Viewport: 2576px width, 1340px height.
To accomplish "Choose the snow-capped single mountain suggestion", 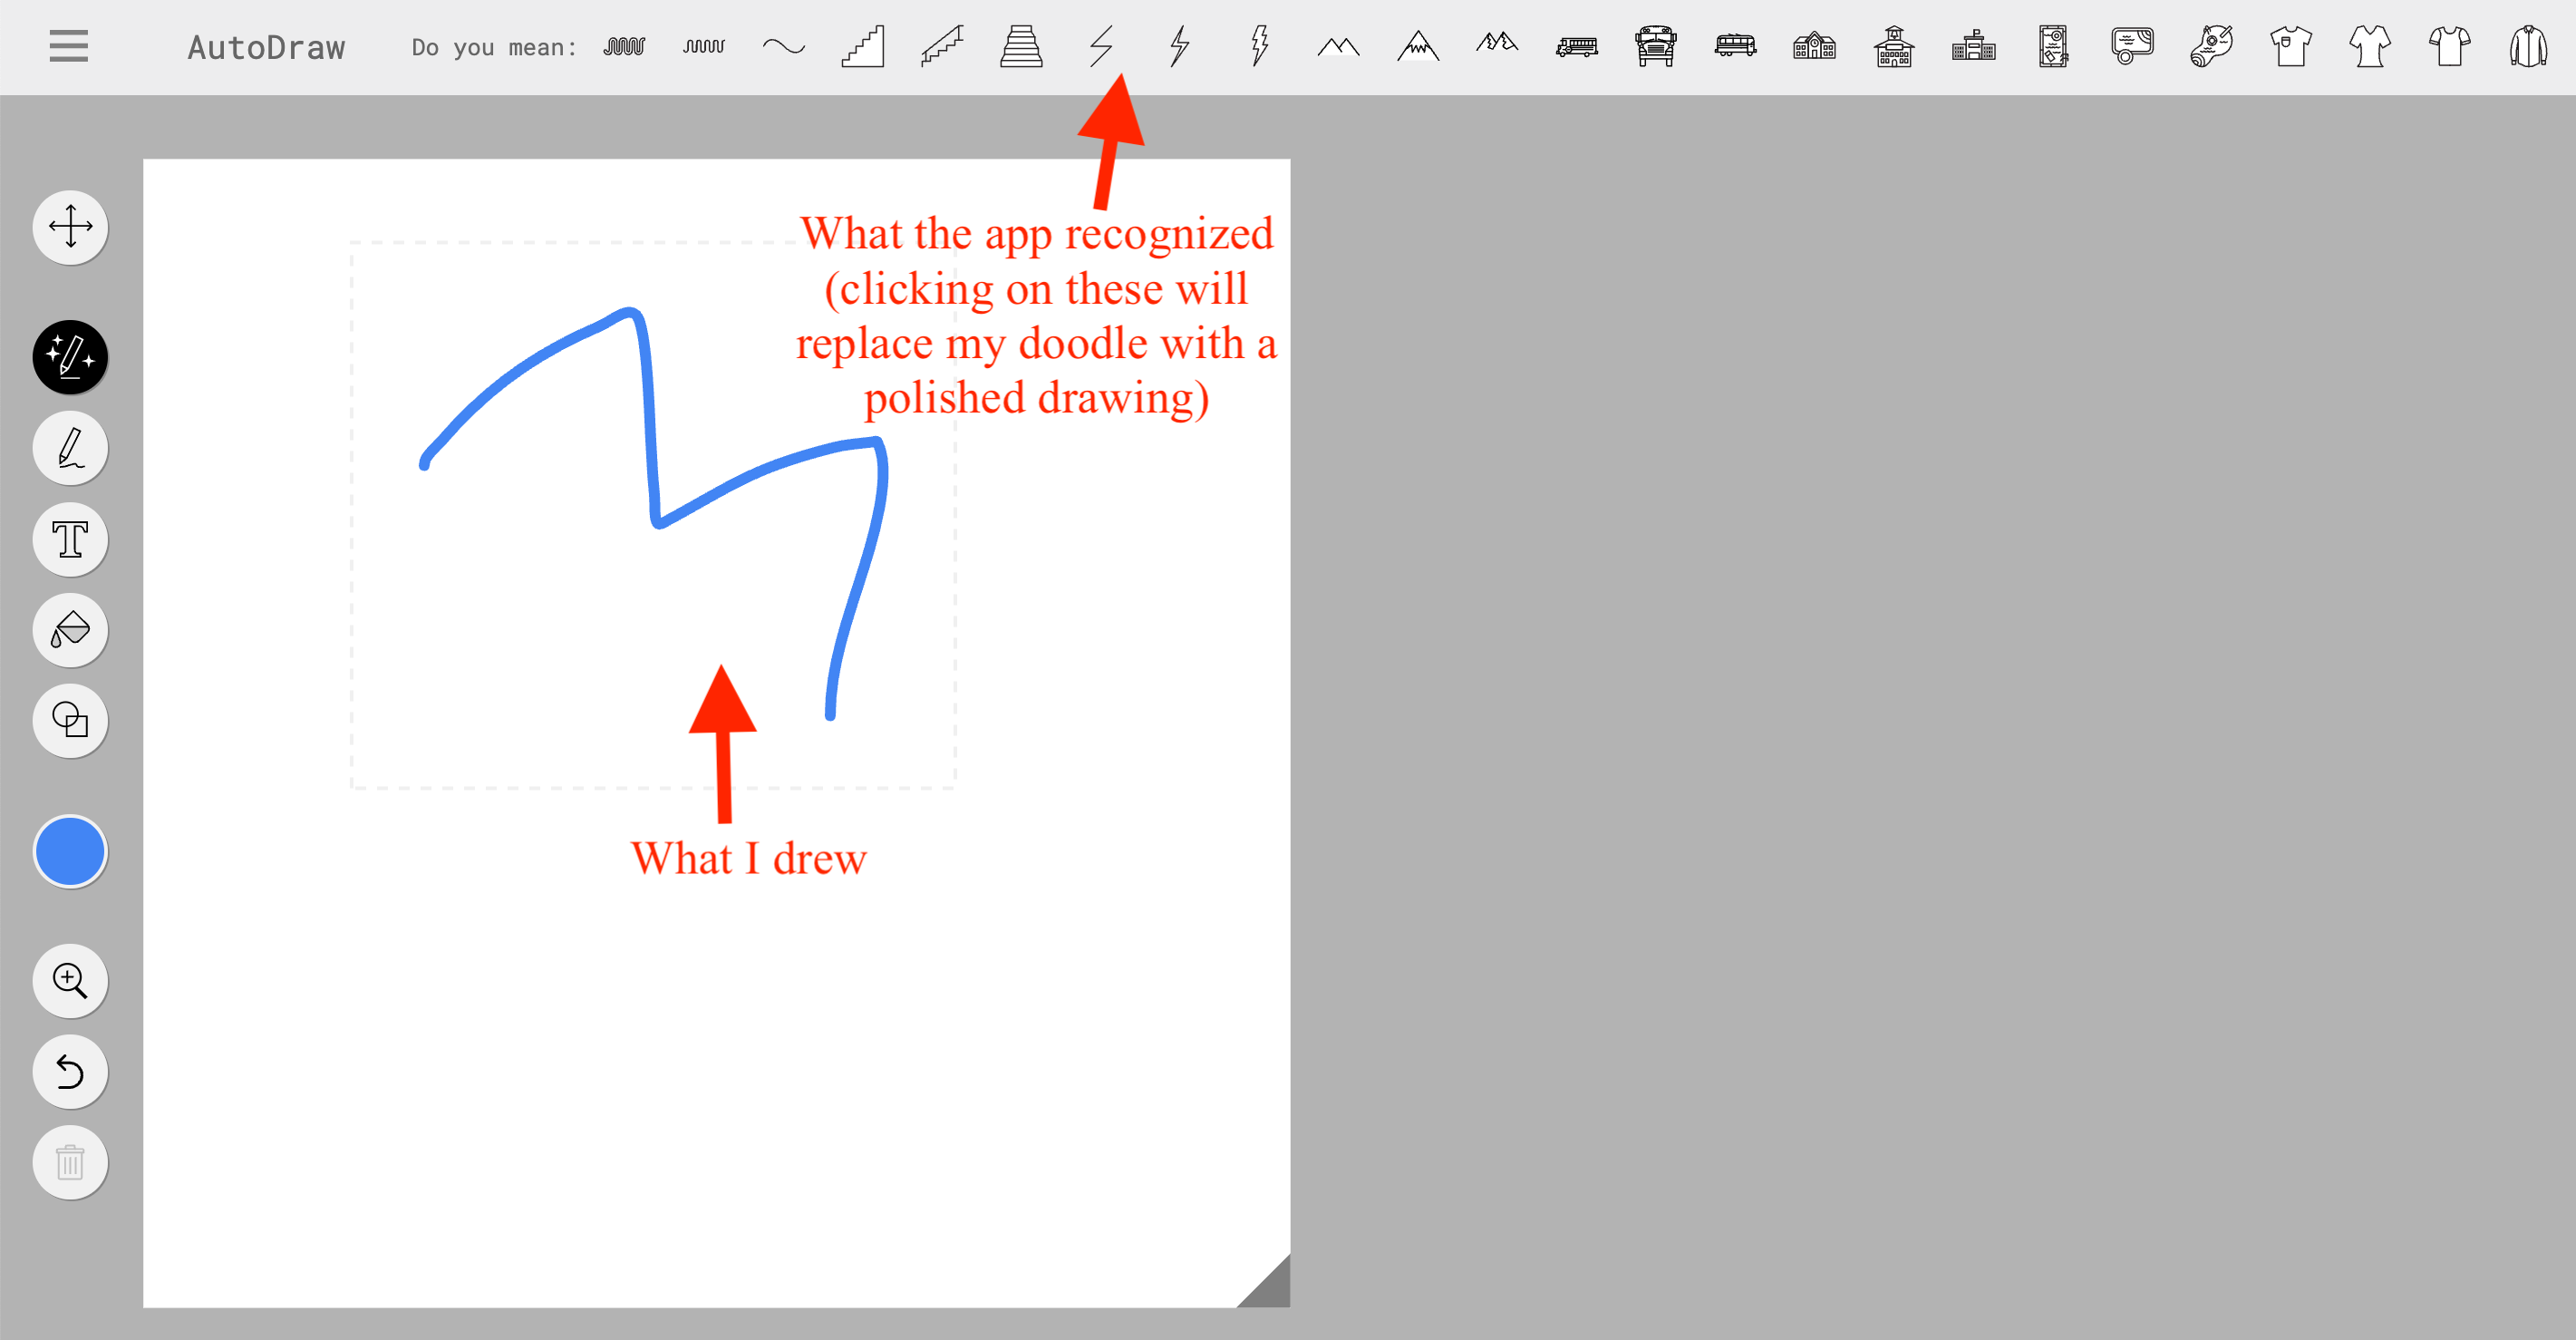I will [1418, 46].
